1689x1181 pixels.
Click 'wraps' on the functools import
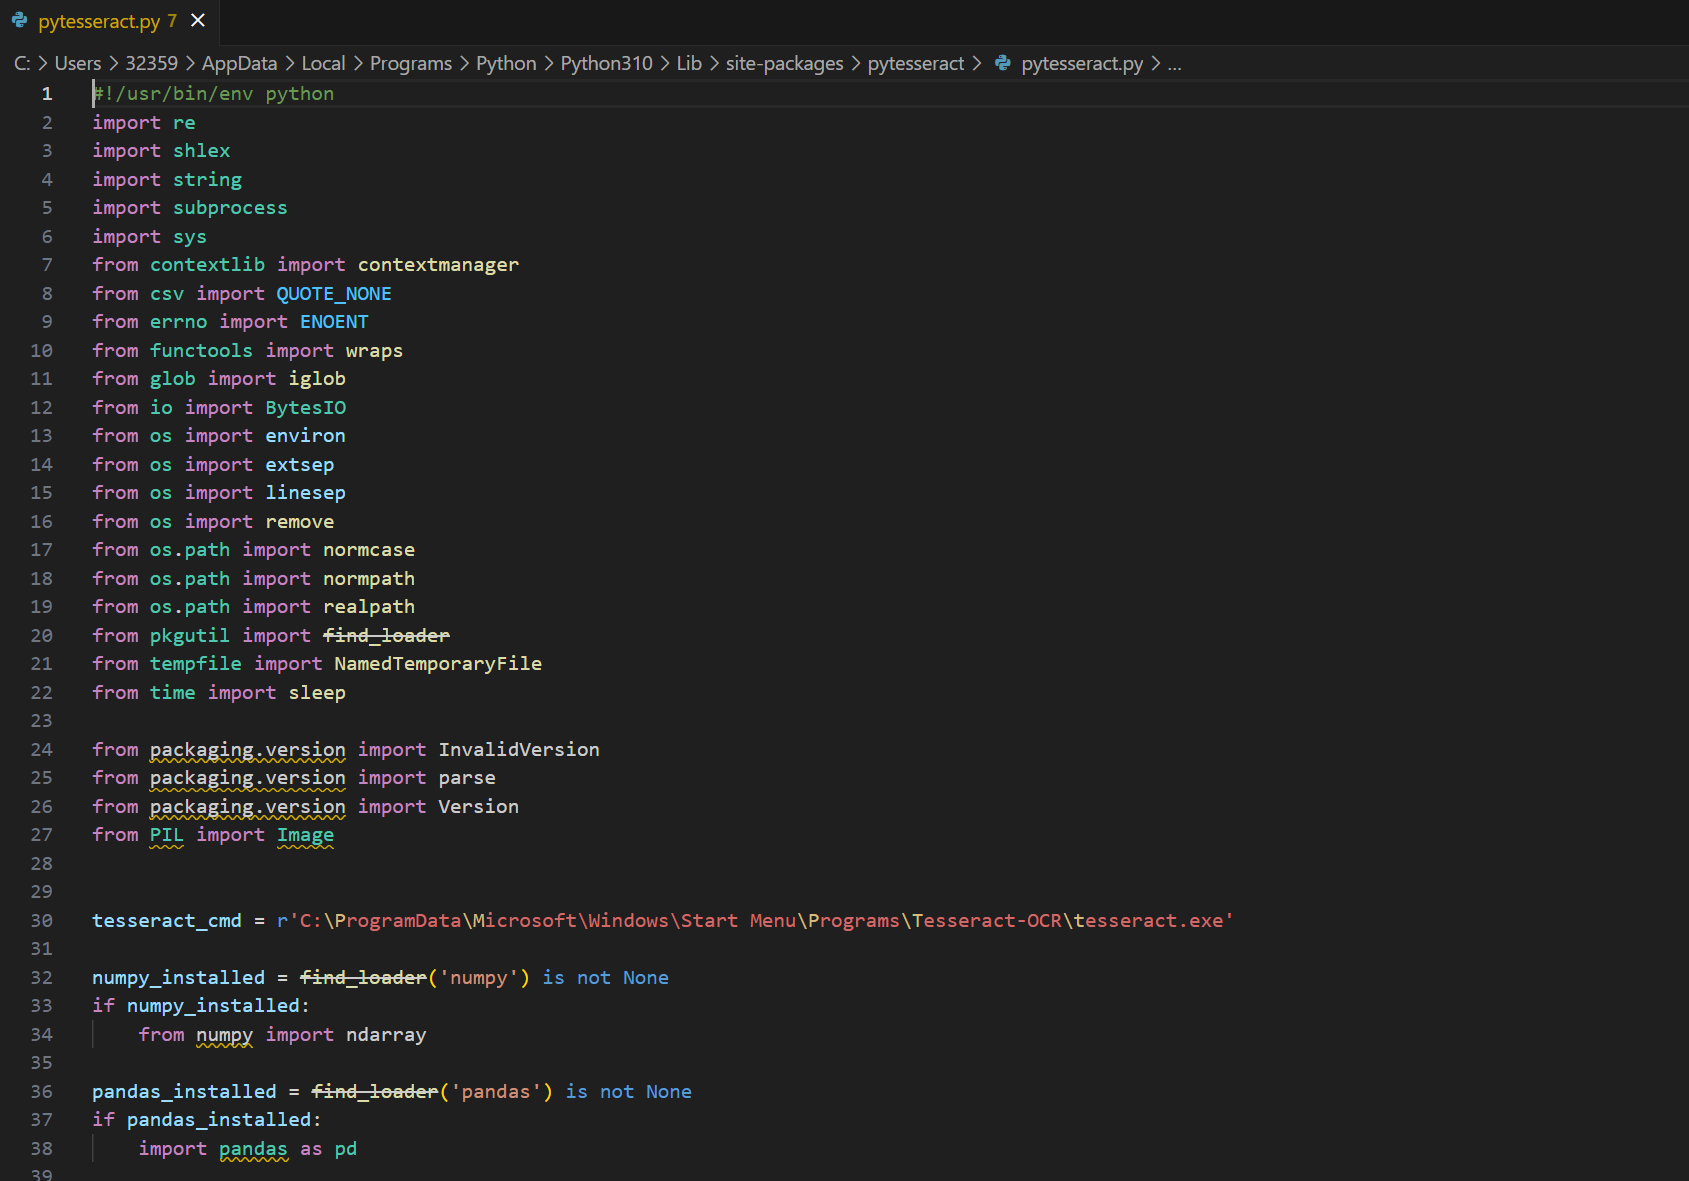[x=374, y=350]
